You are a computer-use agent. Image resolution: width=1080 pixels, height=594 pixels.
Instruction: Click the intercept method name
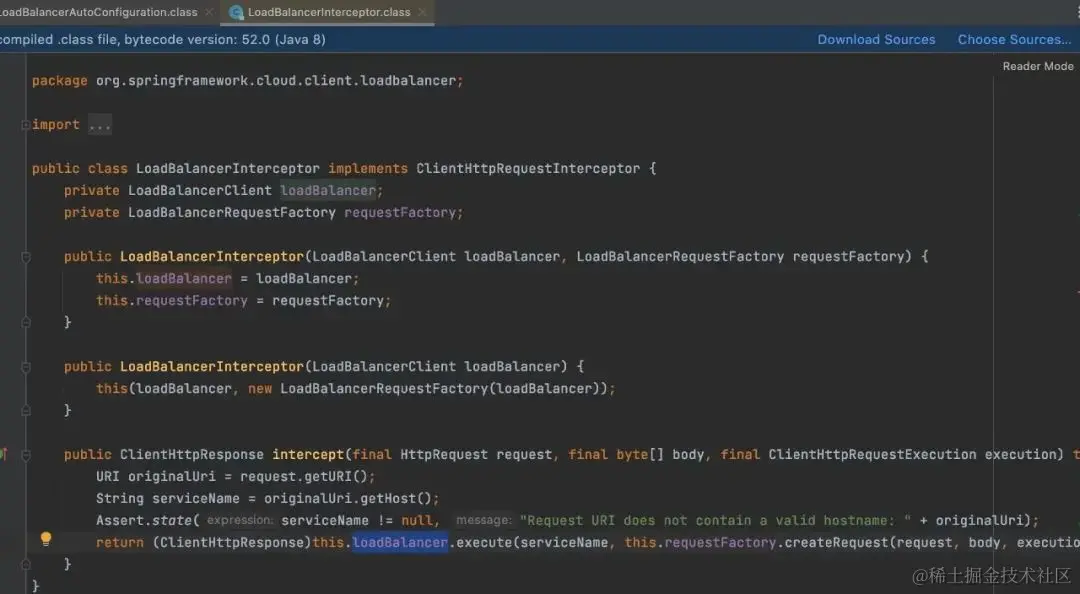[x=308, y=455]
